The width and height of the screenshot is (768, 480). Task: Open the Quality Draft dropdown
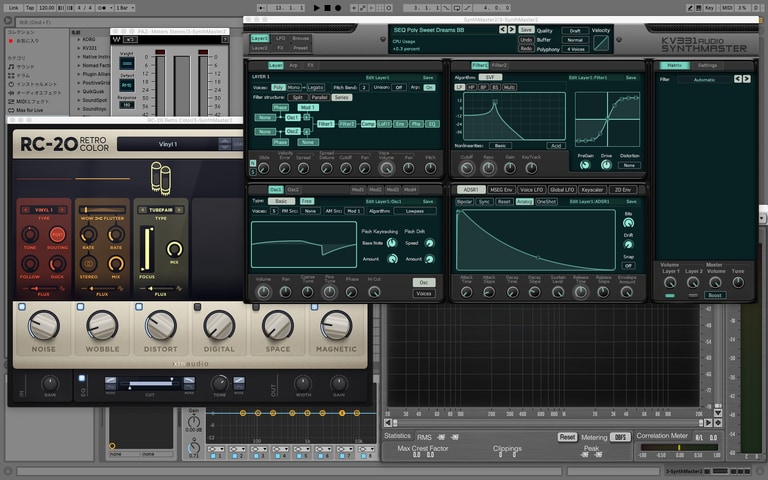click(576, 30)
